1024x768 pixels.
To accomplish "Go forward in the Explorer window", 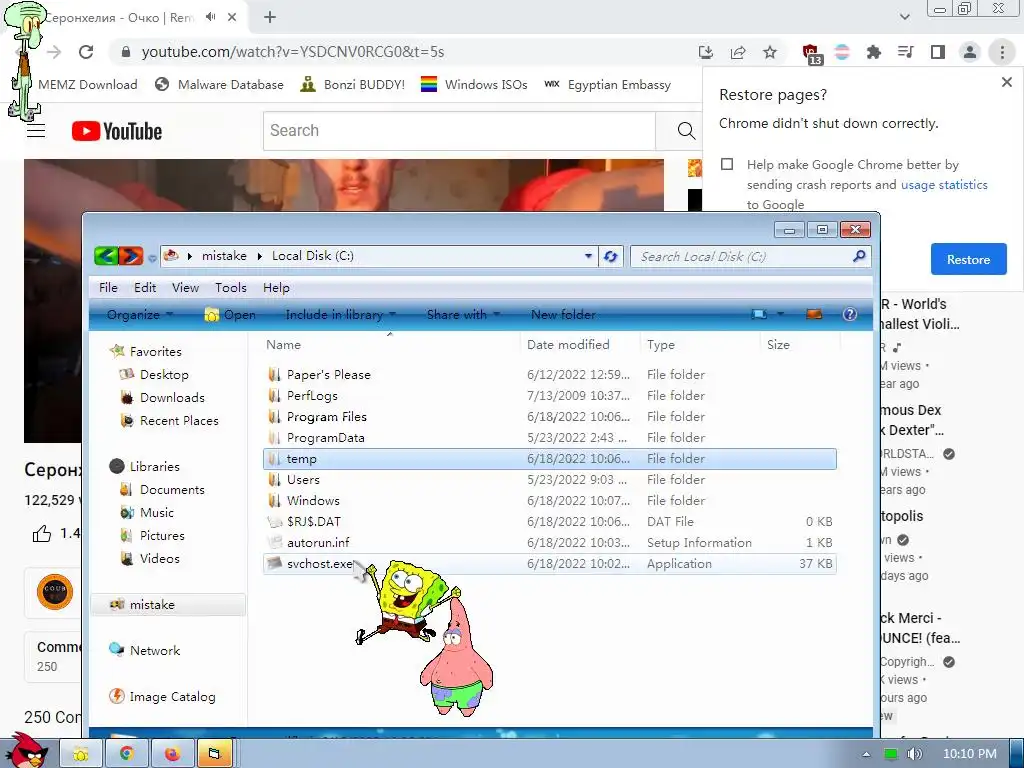I will click(x=131, y=256).
